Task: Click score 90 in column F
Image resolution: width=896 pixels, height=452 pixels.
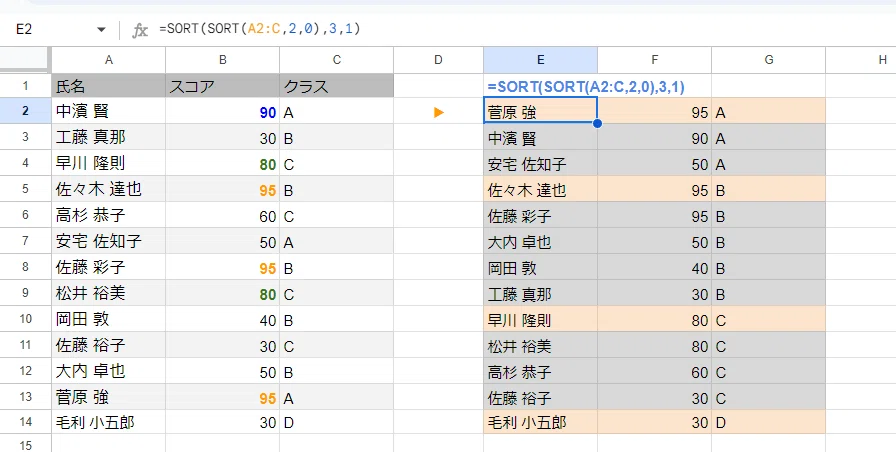Action: click(699, 139)
